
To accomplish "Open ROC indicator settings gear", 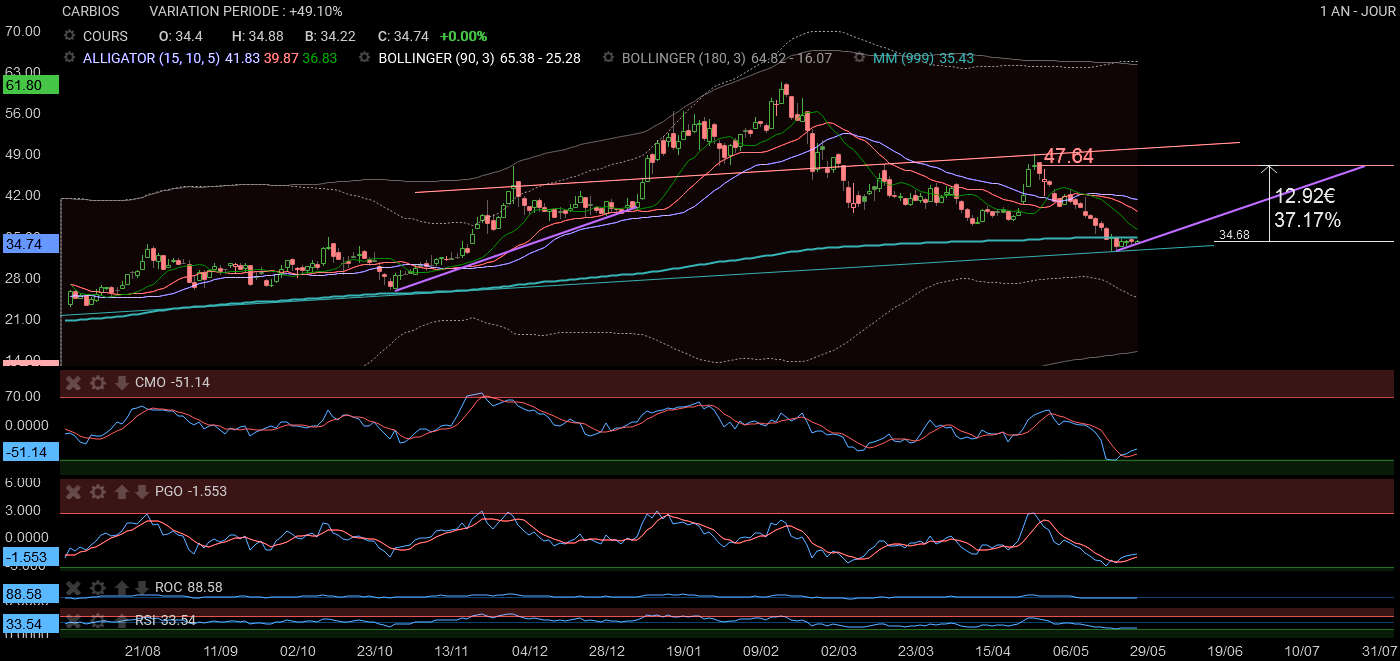I will pyautogui.click(x=97, y=587).
